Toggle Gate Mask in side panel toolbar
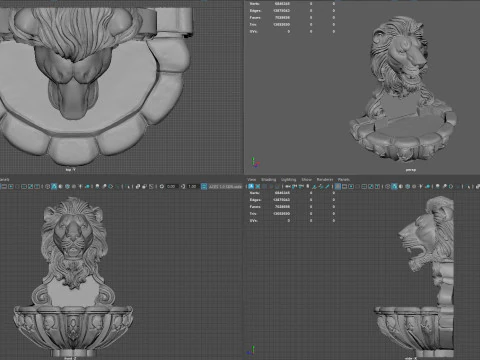This screenshot has height=360, width=480. pos(358,186)
